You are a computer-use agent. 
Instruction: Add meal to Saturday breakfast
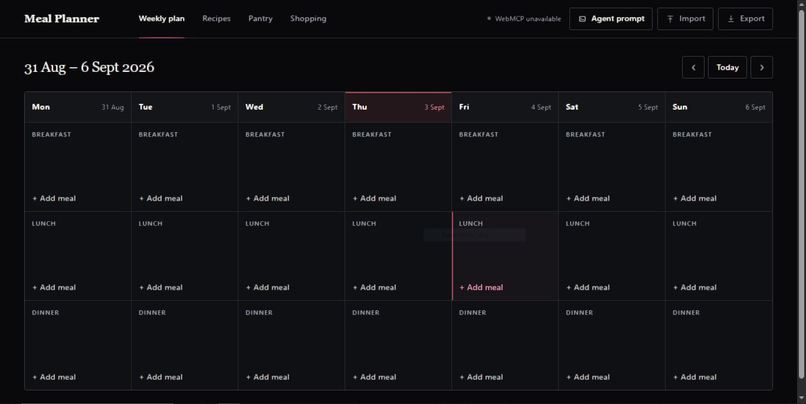588,198
